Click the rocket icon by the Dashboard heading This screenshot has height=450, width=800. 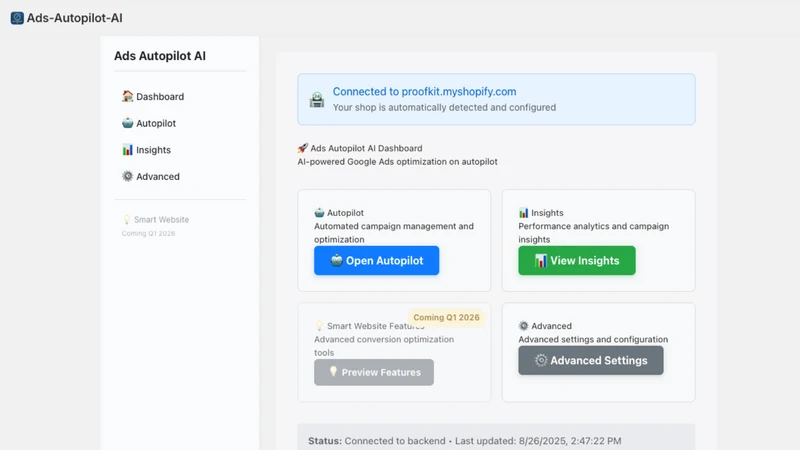[303, 148]
